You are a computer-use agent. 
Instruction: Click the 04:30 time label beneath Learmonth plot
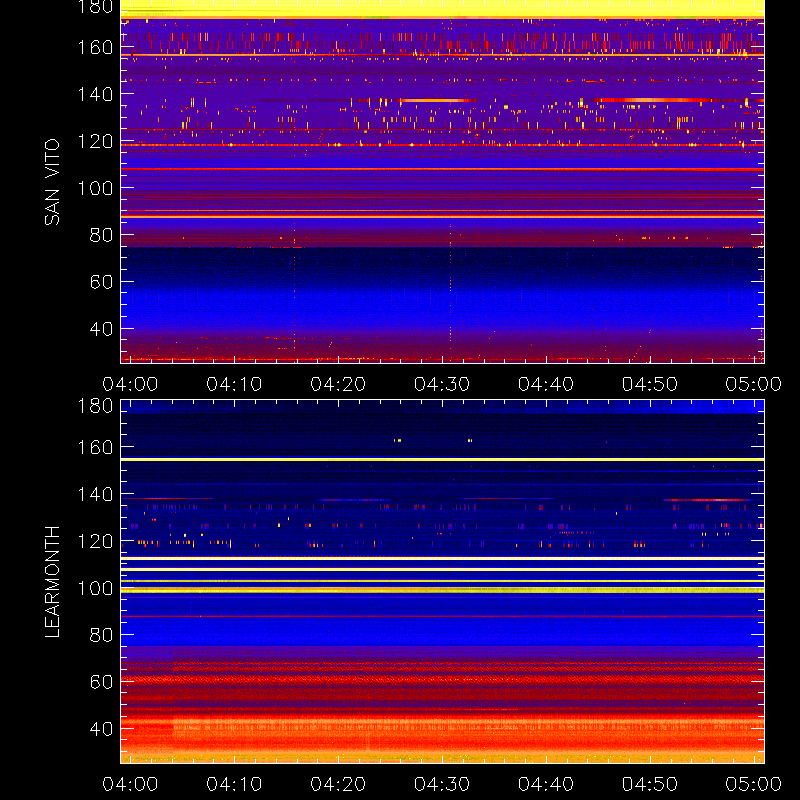(442, 784)
